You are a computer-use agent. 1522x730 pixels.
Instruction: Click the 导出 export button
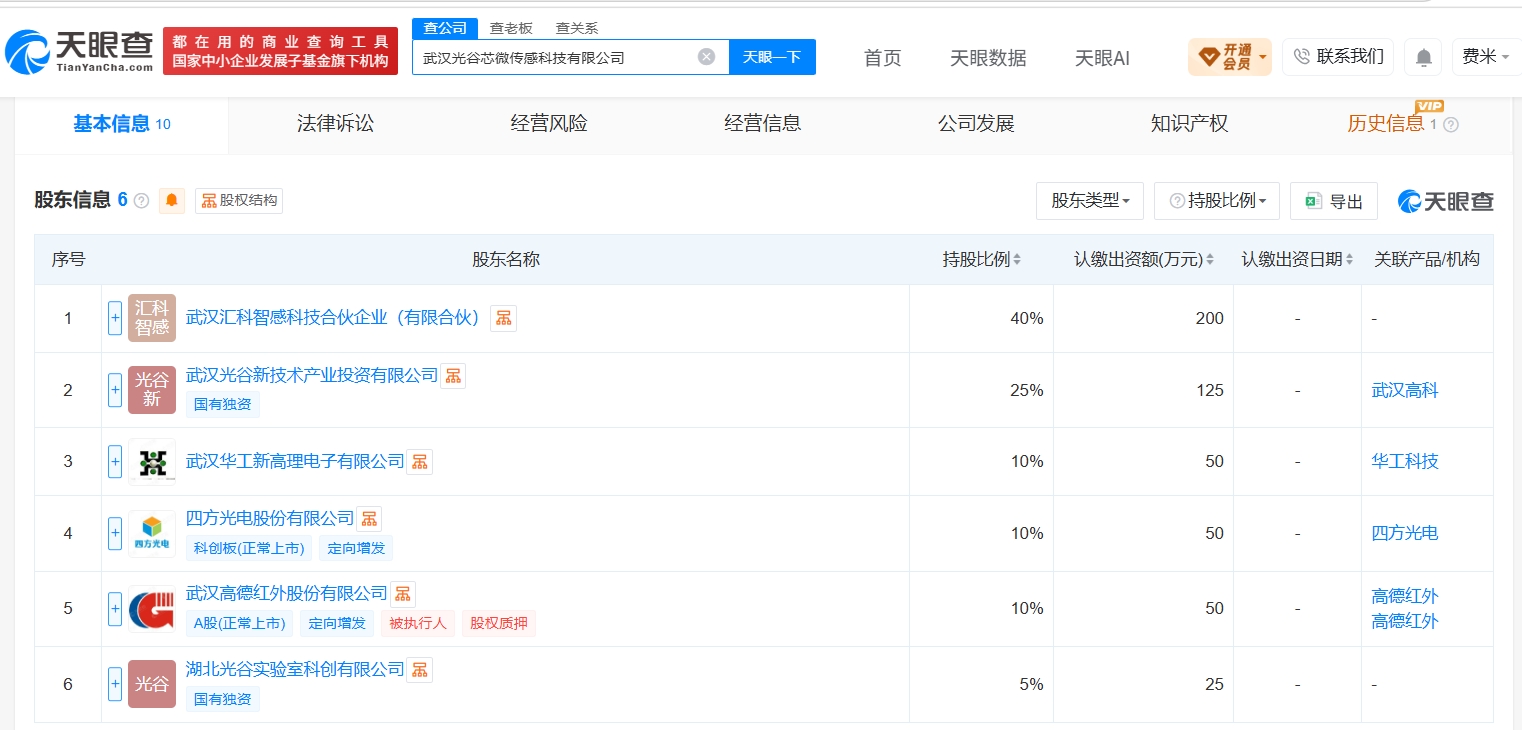point(1334,201)
